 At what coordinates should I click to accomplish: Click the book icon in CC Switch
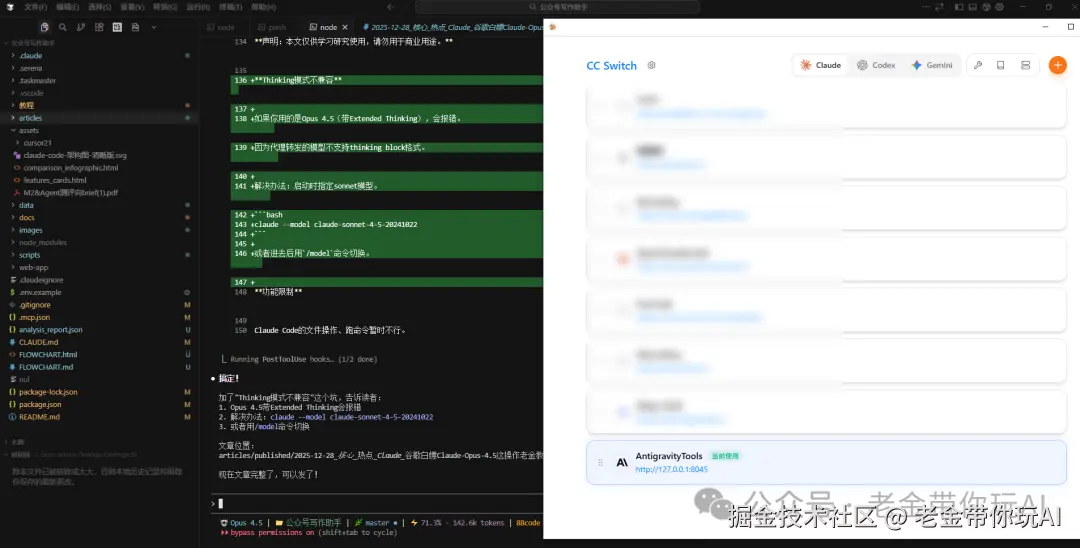pyautogui.click(x=1001, y=65)
